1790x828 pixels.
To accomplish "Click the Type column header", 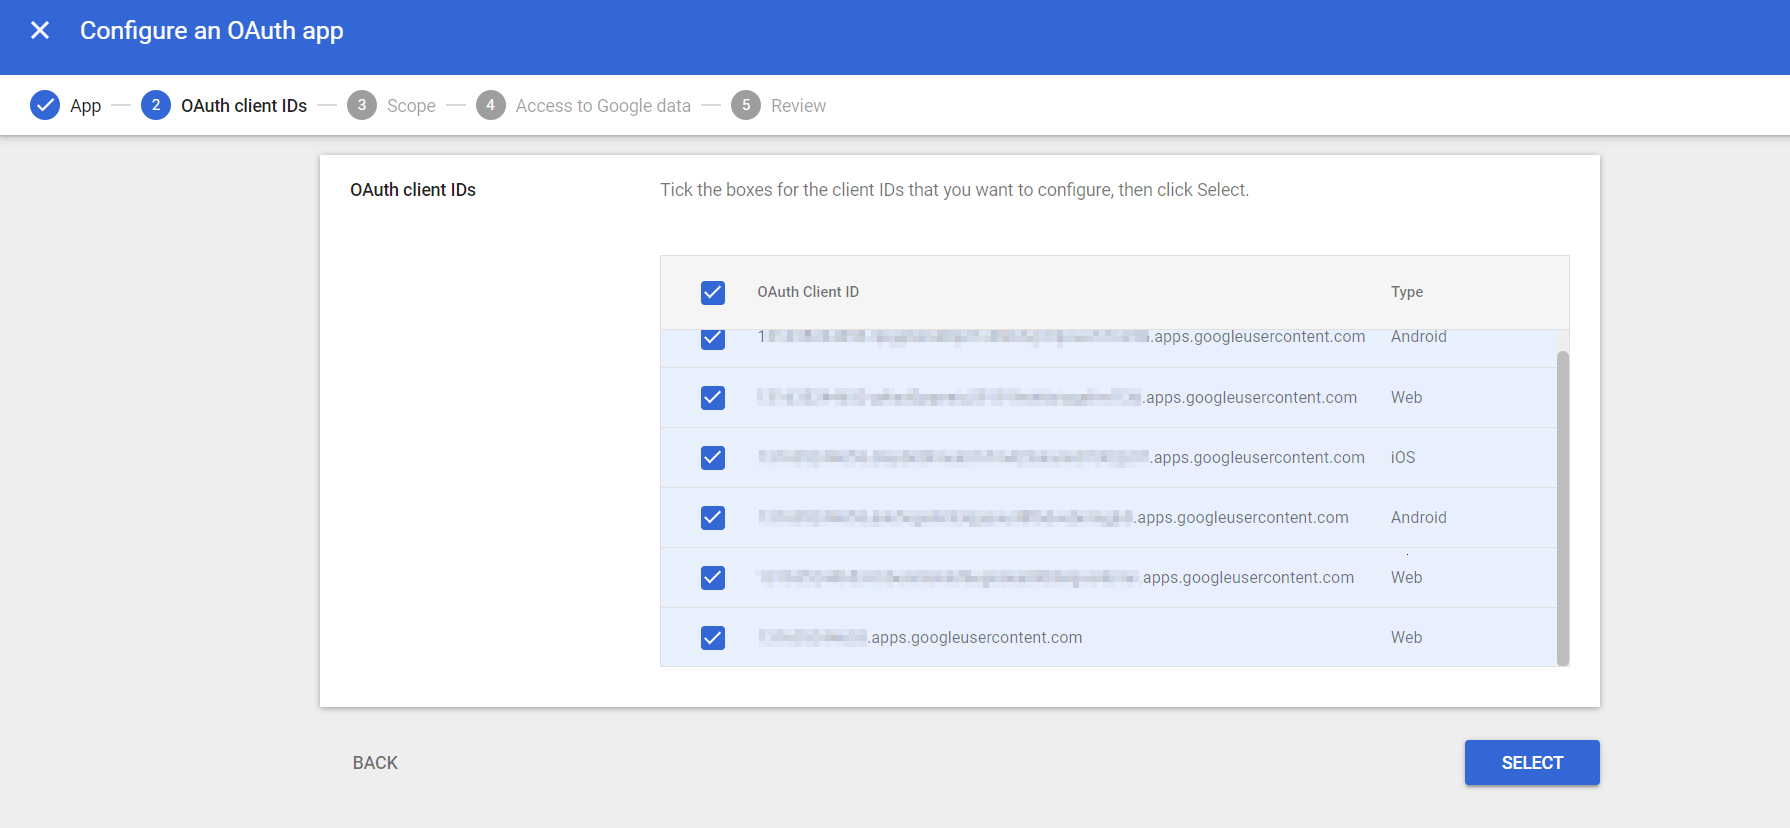I will pos(1406,292).
